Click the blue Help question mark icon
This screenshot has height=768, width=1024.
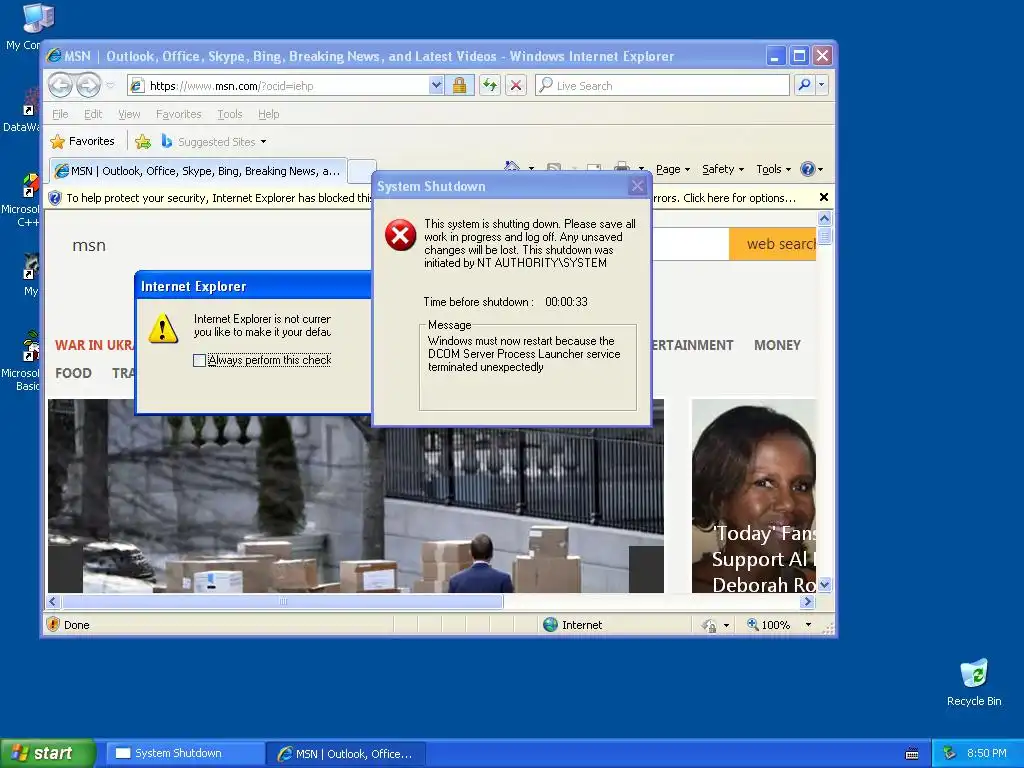click(808, 169)
